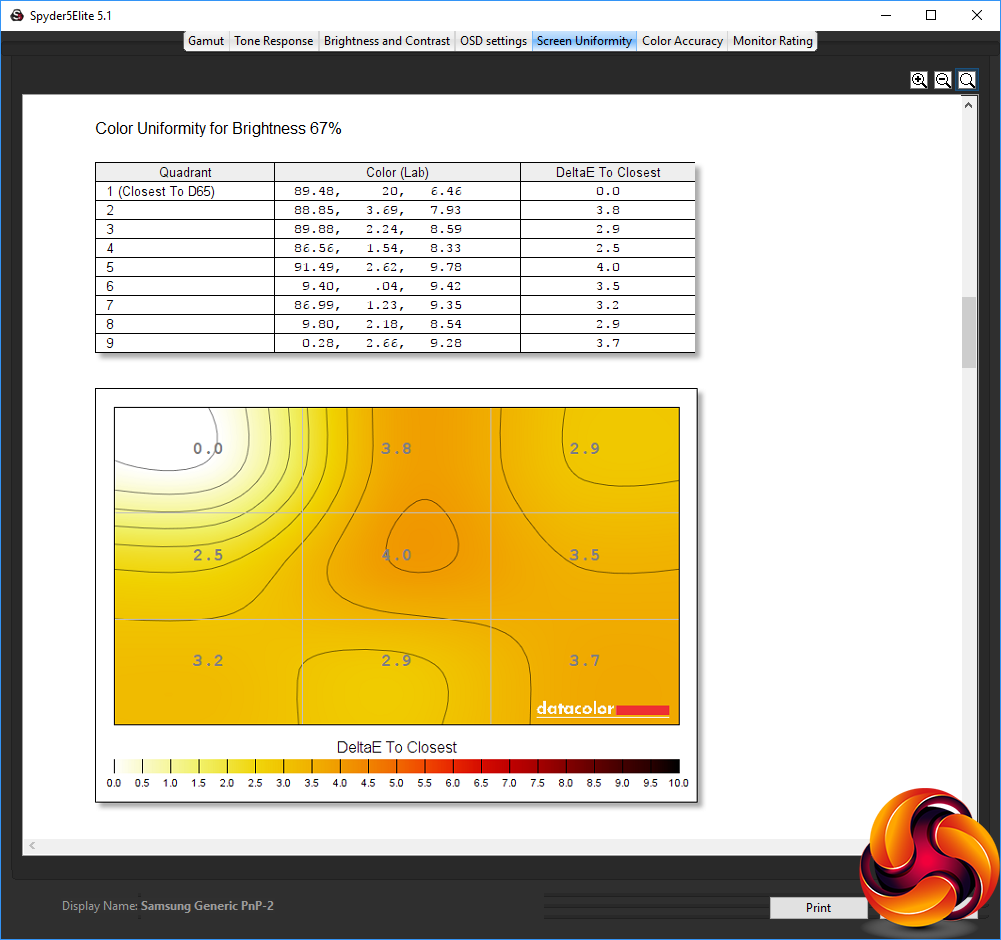The image size is (1001, 940).
Task: Show the Color Accuracy tab
Action: point(682,41)
